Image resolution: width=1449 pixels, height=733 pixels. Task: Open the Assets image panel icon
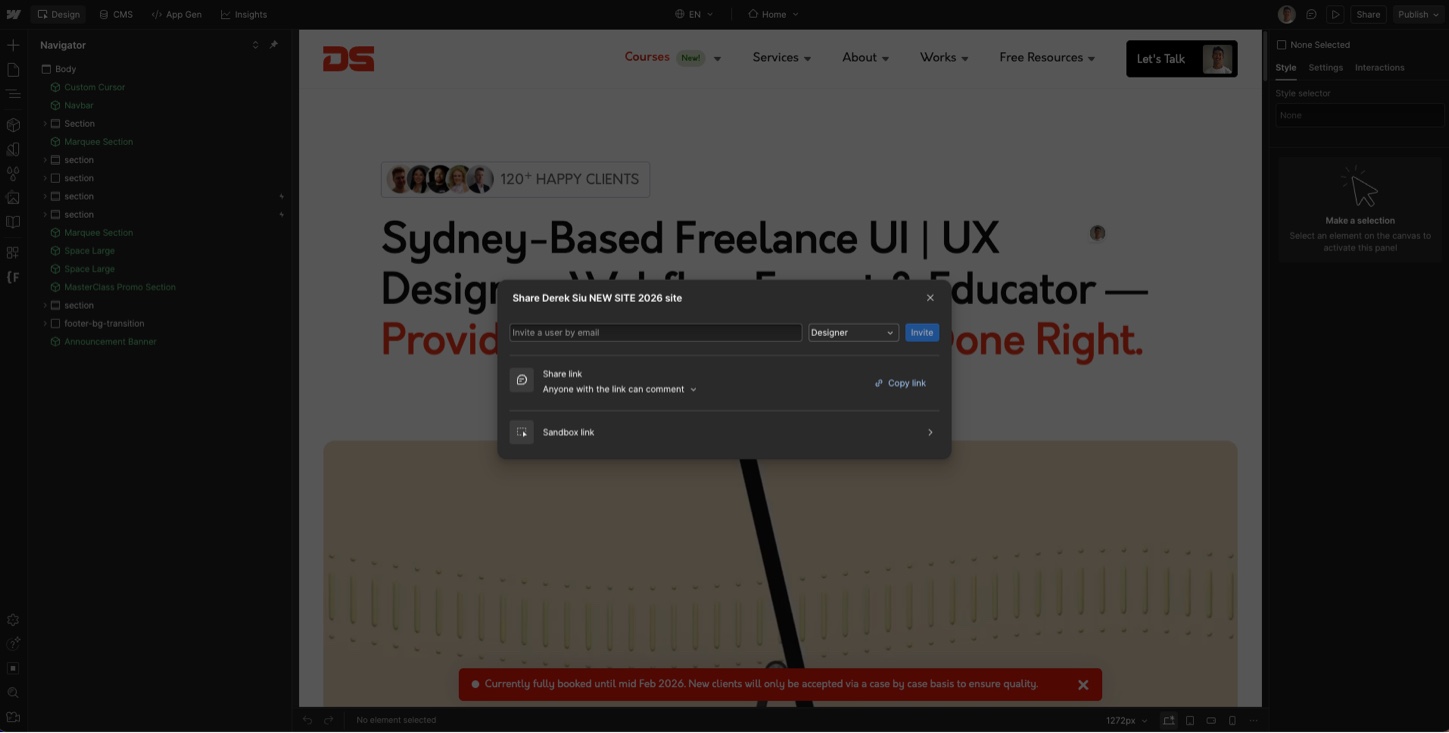[x=13, y=198]
